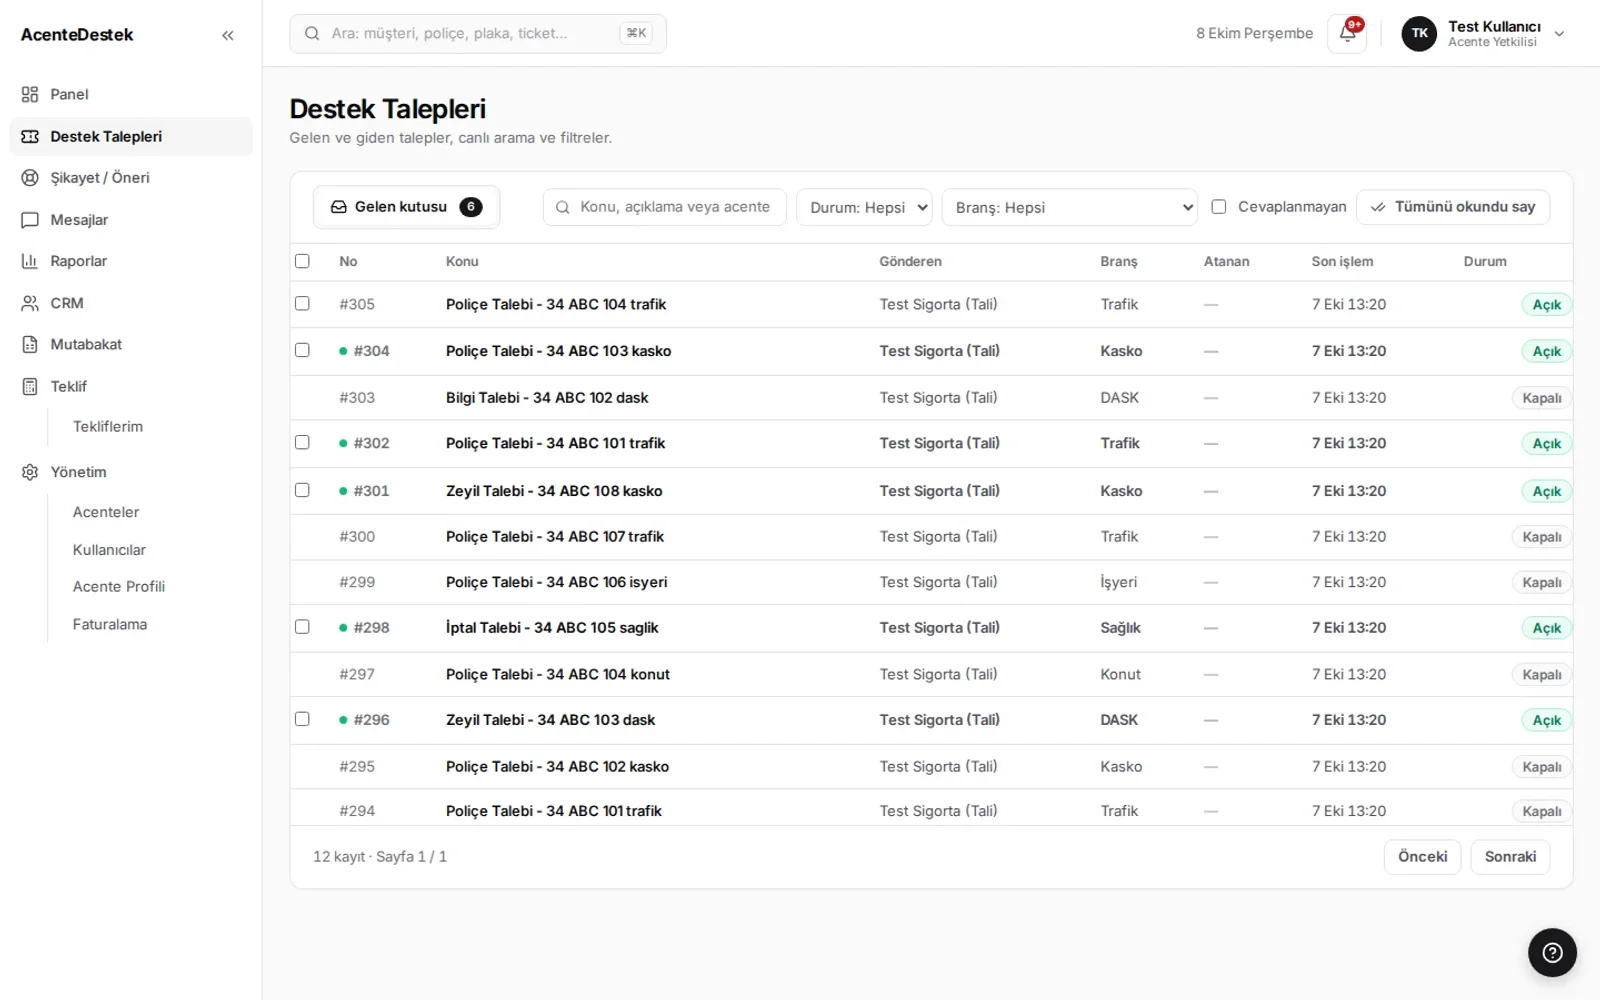Open Acenteler submenu item
Screen dimensions: 1600x1000
(106, 512)
